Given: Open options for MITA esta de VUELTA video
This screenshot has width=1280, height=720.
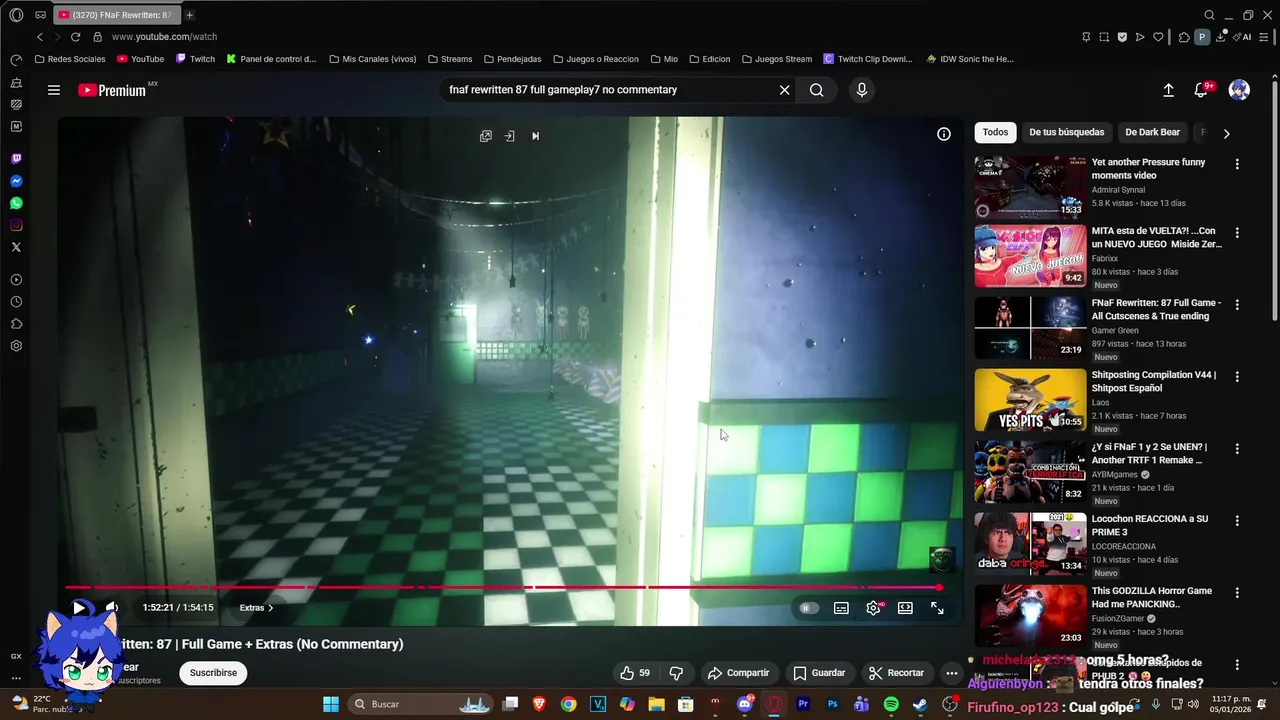Looking at the screenshot, I should click(x=1237, y=233).
